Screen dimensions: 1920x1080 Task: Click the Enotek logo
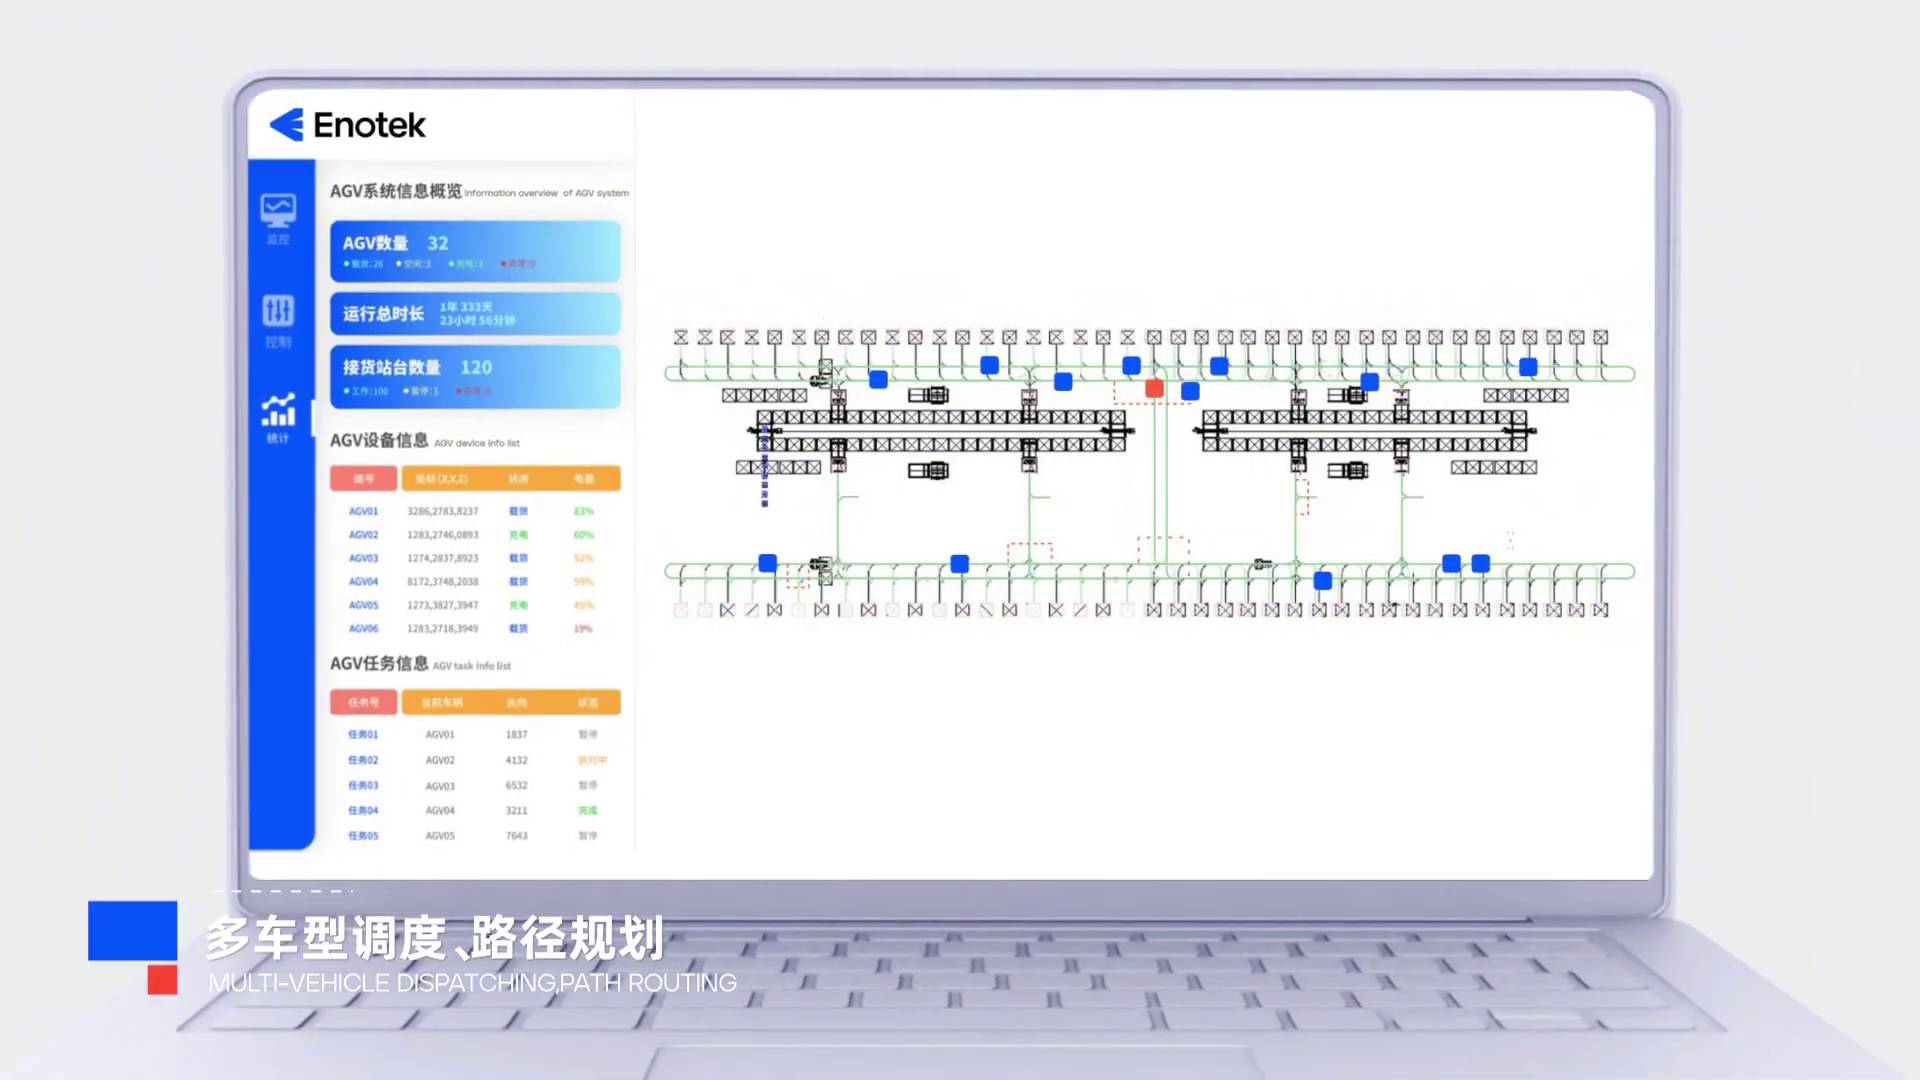point(348,125)
